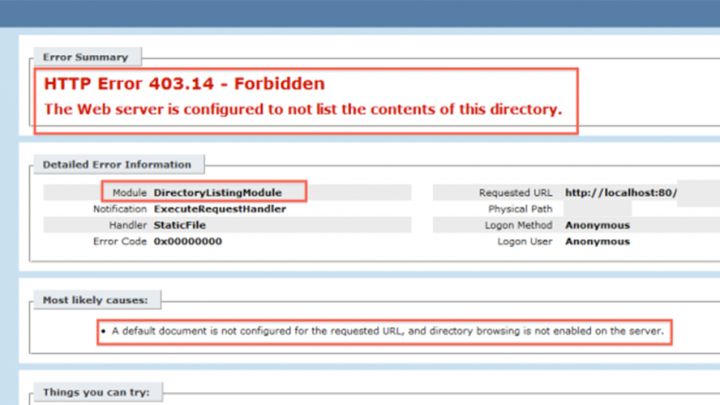Select the Anonymous value beside Logon User
This screenshot has width=720, height=405.
click(597, 242)
